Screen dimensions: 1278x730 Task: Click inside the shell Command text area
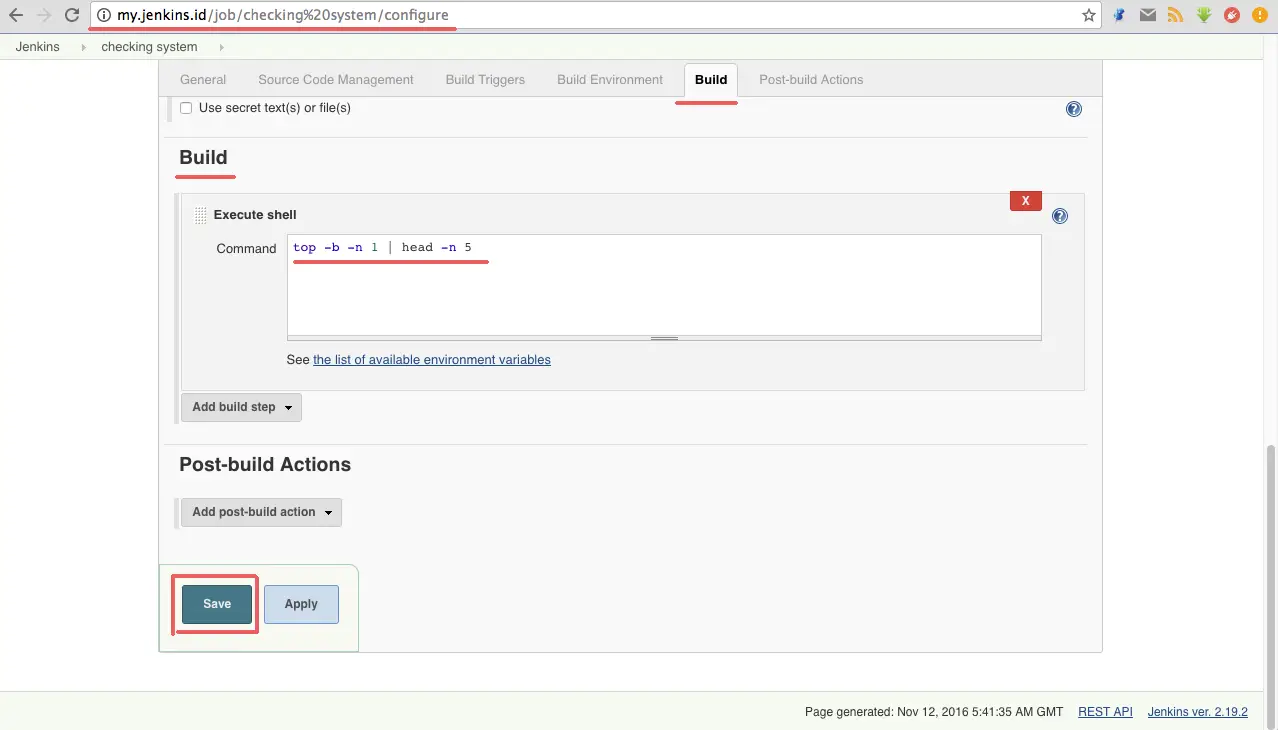click(664, 285)
